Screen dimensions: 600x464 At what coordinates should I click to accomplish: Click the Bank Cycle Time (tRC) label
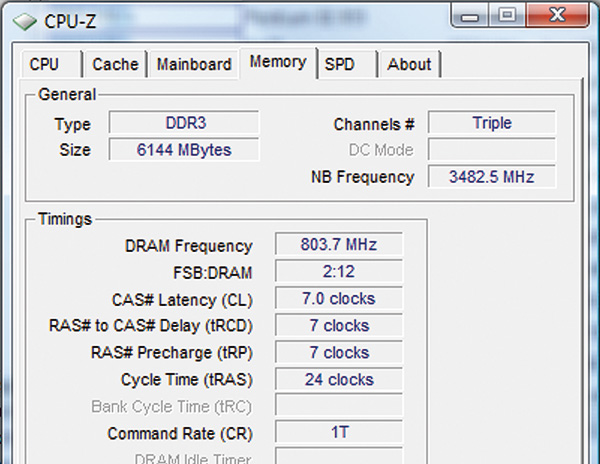click(x=171, y=407)
